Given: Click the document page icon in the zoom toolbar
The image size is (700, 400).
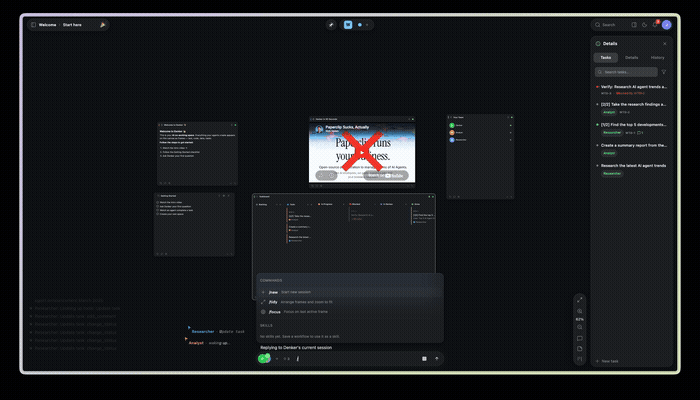Looking at the screenshot, I should click(x=579, y=349).
